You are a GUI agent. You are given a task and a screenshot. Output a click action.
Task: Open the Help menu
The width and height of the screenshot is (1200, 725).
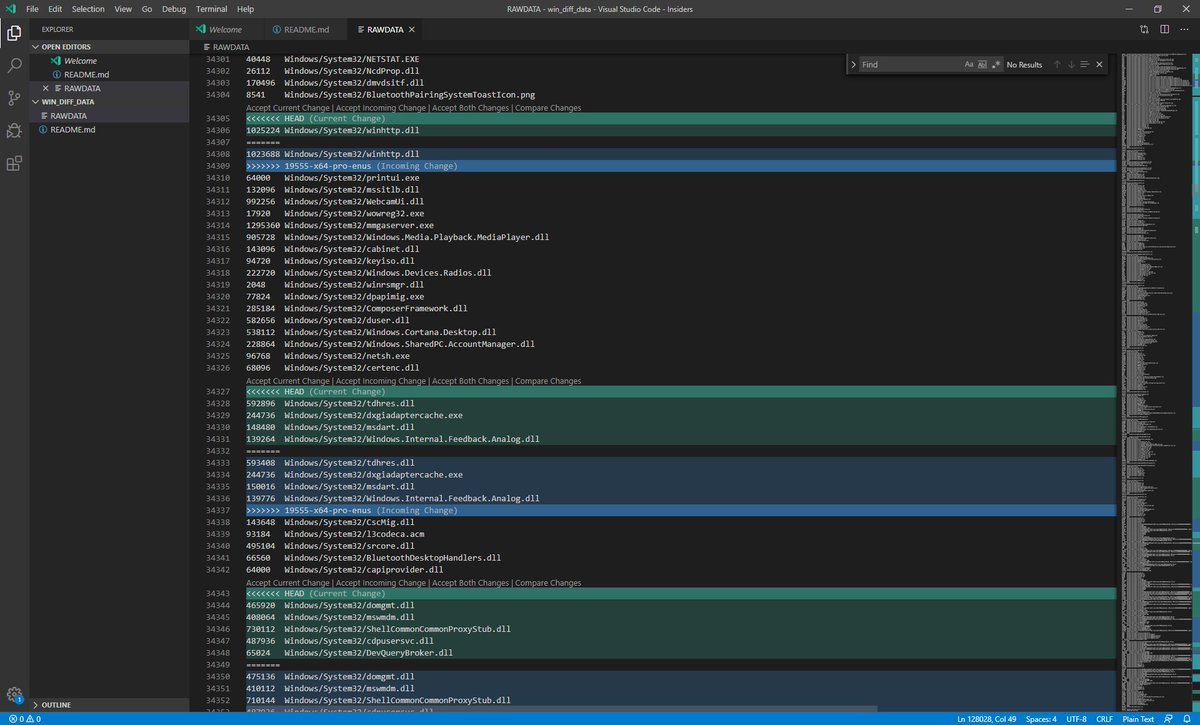(245, 8)
